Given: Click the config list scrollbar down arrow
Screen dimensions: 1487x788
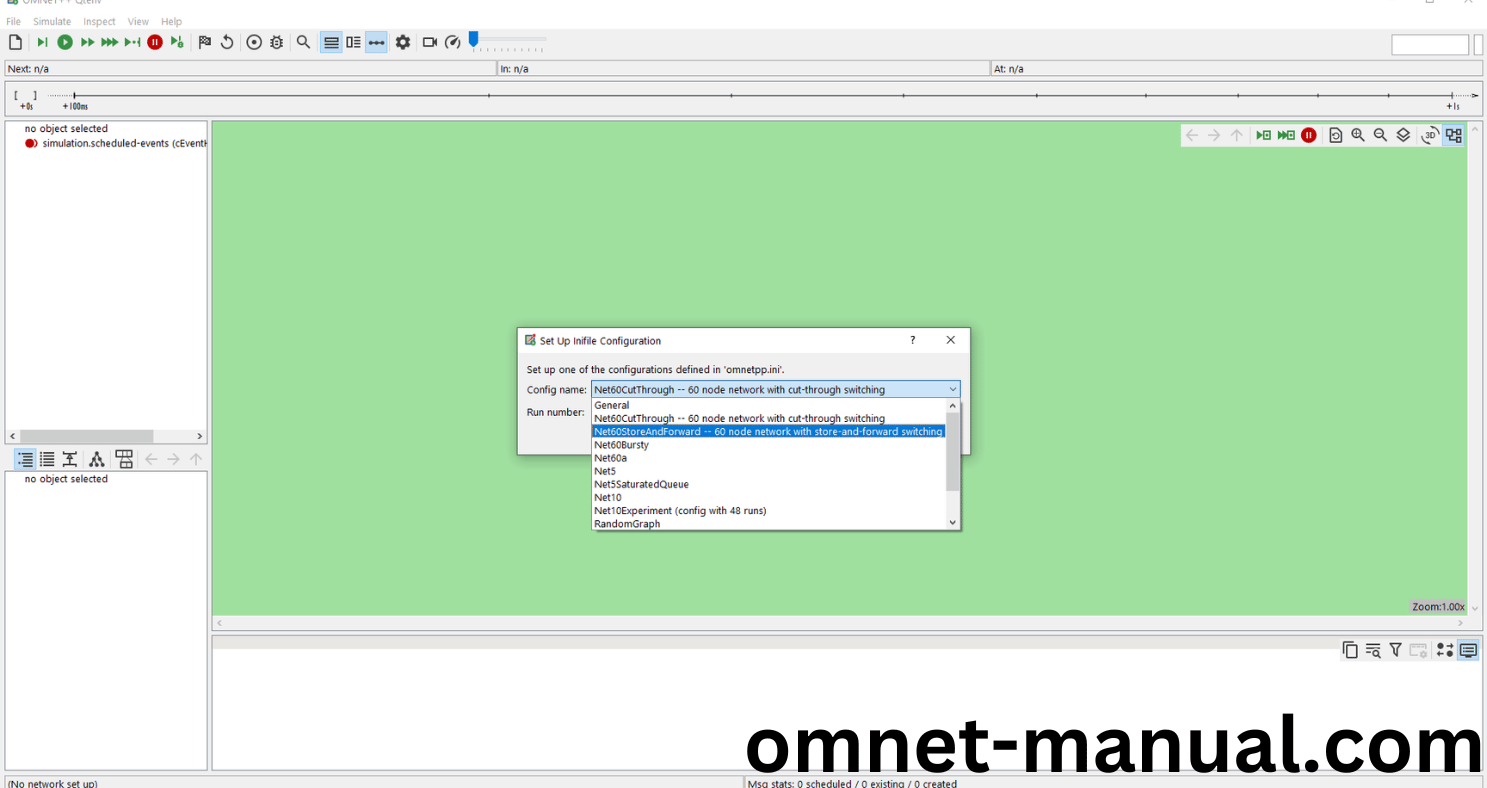Looking at the screenshot, I should coord(952,522).
